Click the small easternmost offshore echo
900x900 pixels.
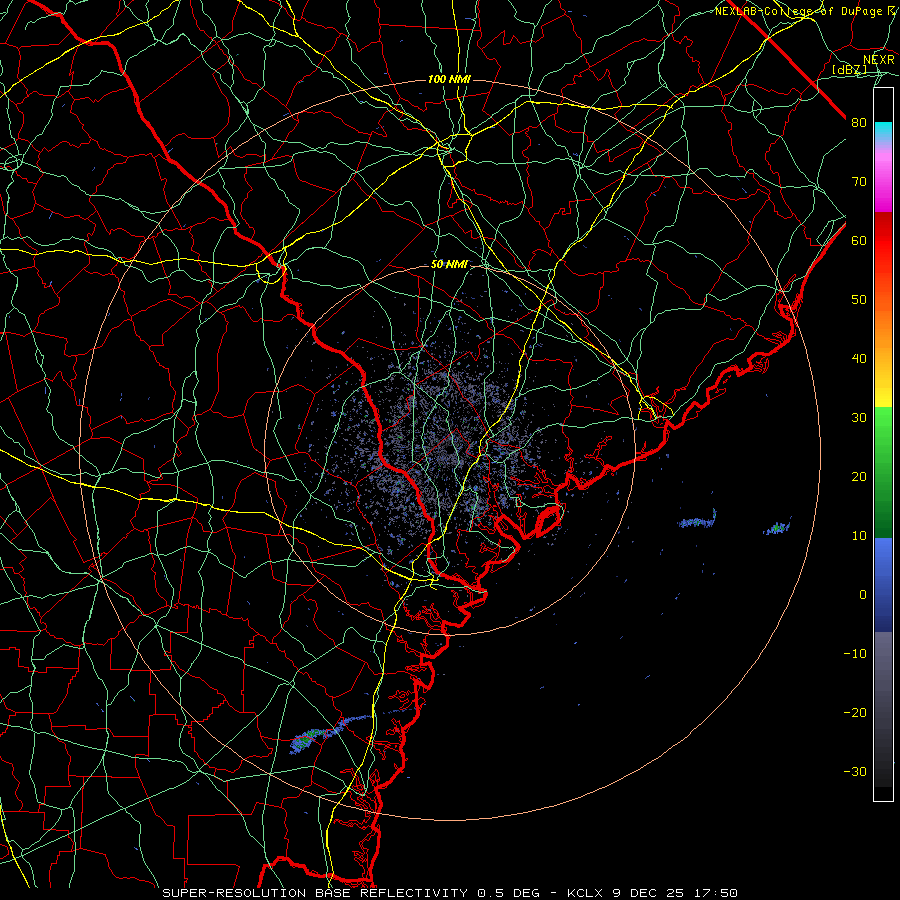pyautogui.click(x=778, y=527)
